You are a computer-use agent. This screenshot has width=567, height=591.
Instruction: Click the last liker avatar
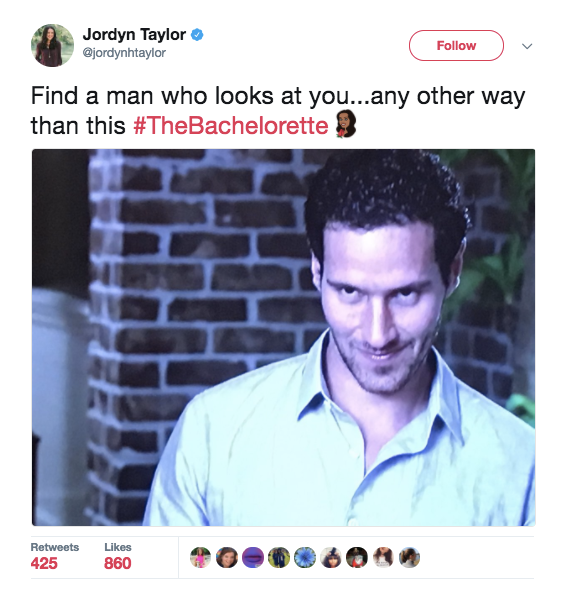pyautogui.click(x=409, y=557)
